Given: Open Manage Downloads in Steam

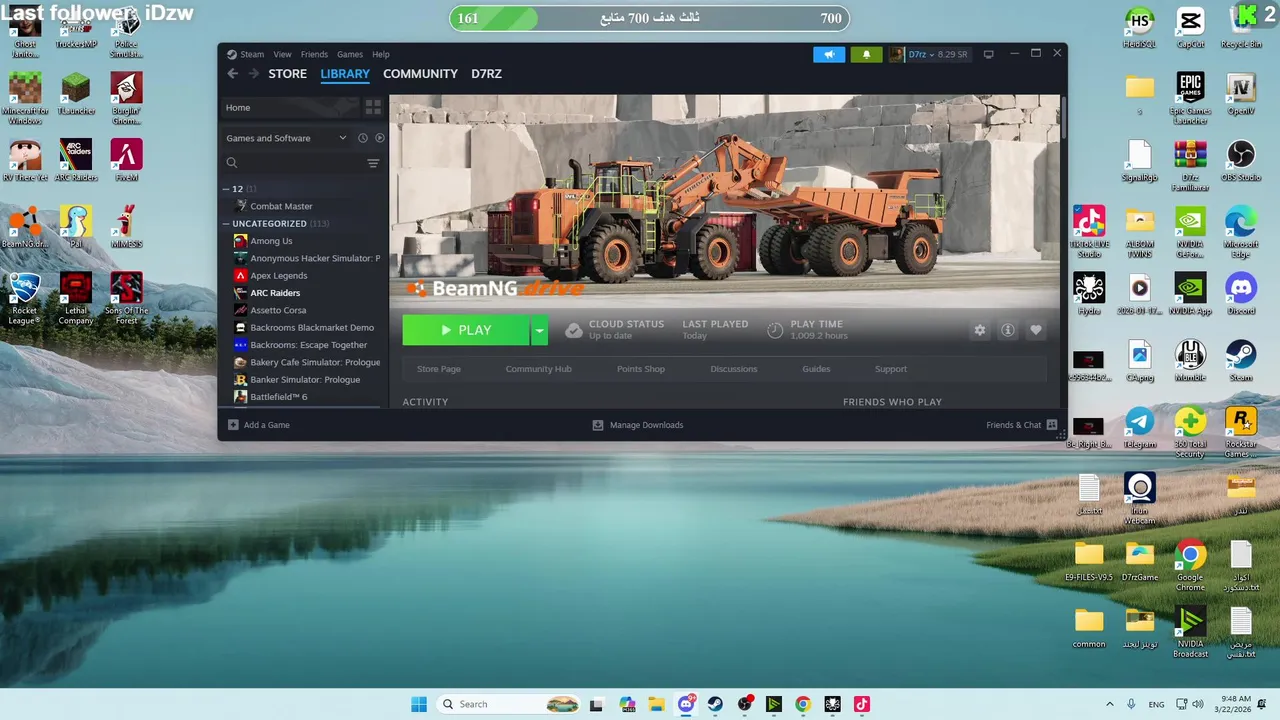Looking at the screenshot, I should [638, 425].
